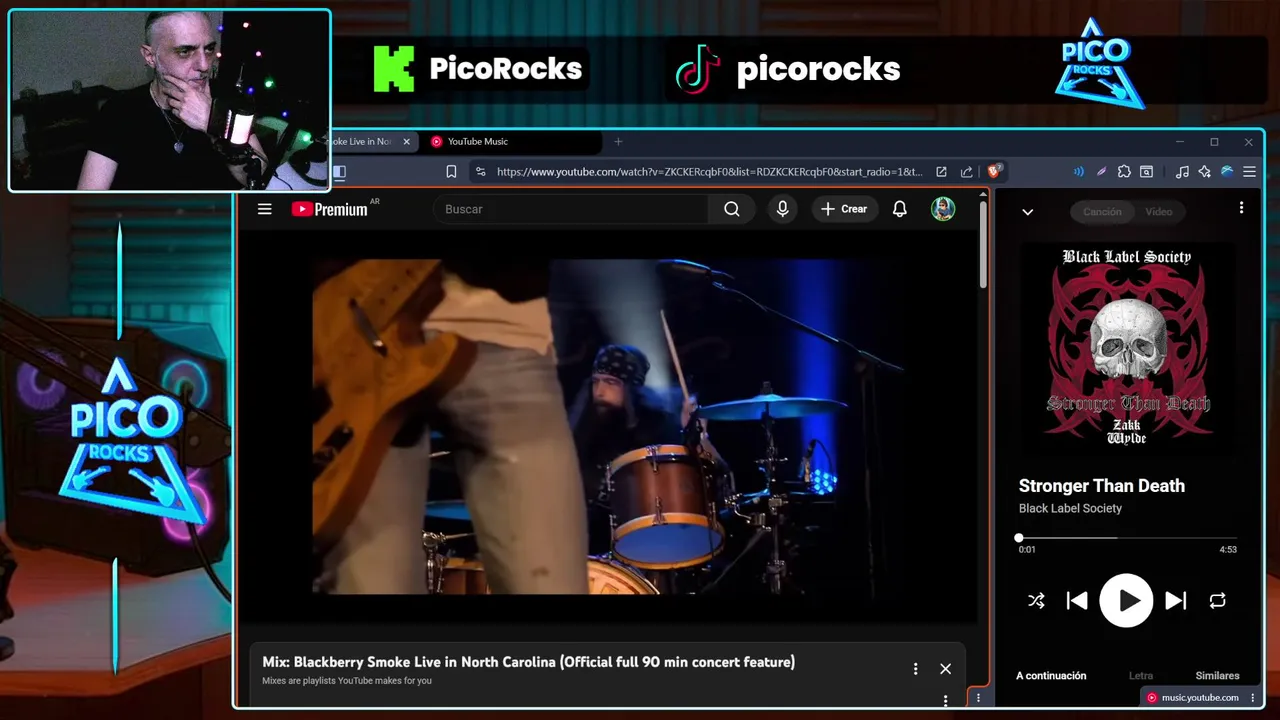
Task: Click the YouTube Premium logo
Action: [330, 209]
